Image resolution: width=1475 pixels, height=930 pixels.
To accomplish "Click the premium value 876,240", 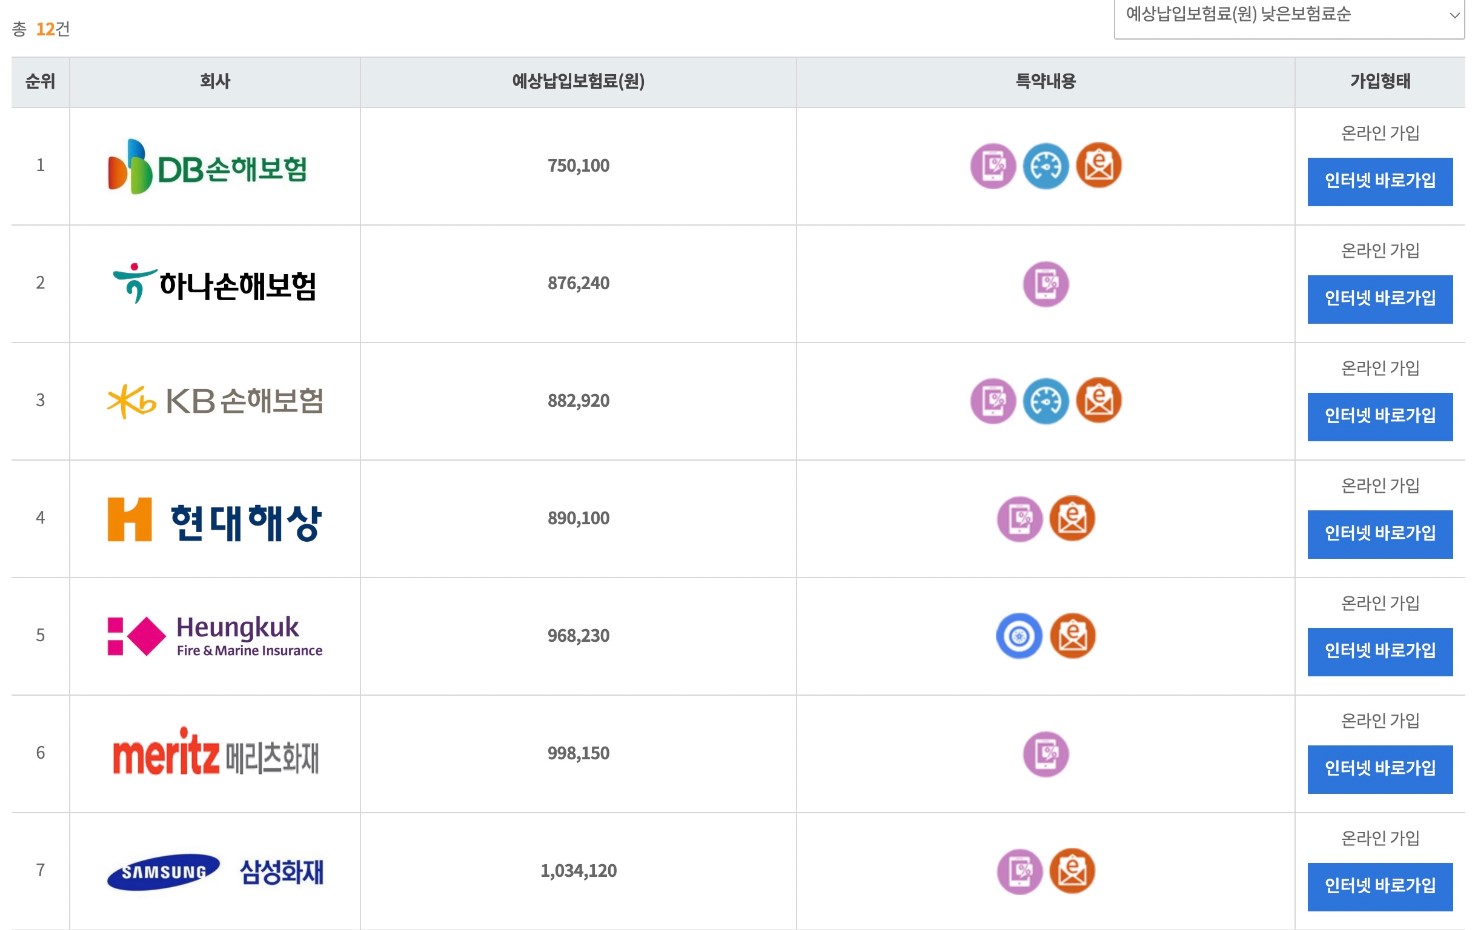I will coord(578,284).
